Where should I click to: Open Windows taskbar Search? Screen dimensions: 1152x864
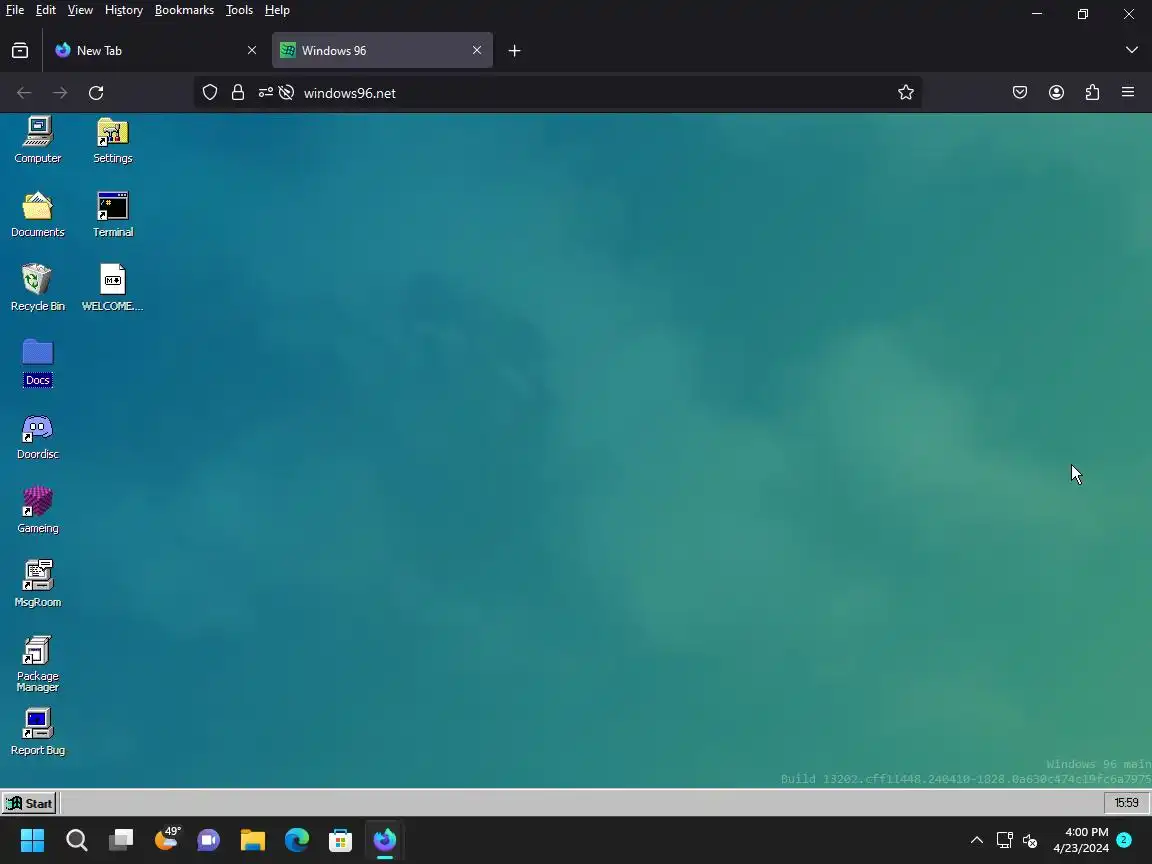[x=76, y=840]
